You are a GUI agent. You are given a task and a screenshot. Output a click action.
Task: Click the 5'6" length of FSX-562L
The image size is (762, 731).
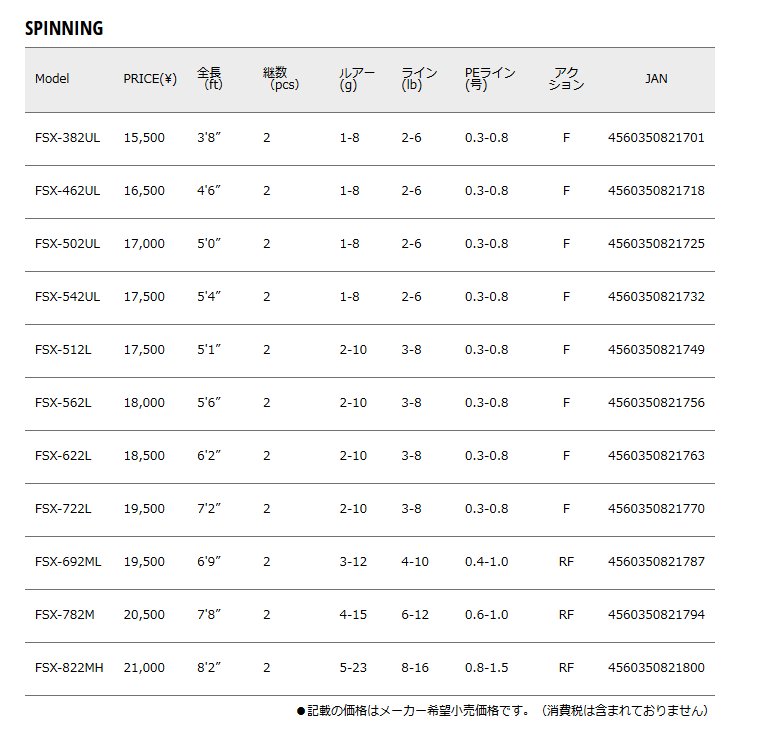pyautogui.click(x=209, y=403)
